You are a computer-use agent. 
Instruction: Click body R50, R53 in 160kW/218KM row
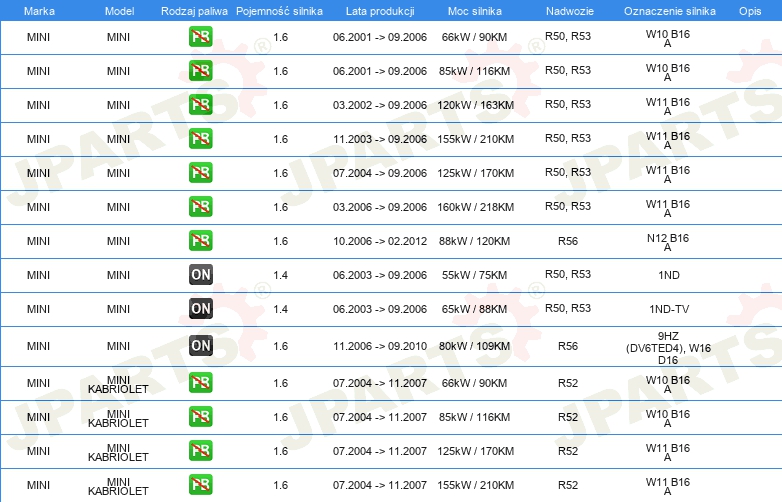[x=568, y=206]
